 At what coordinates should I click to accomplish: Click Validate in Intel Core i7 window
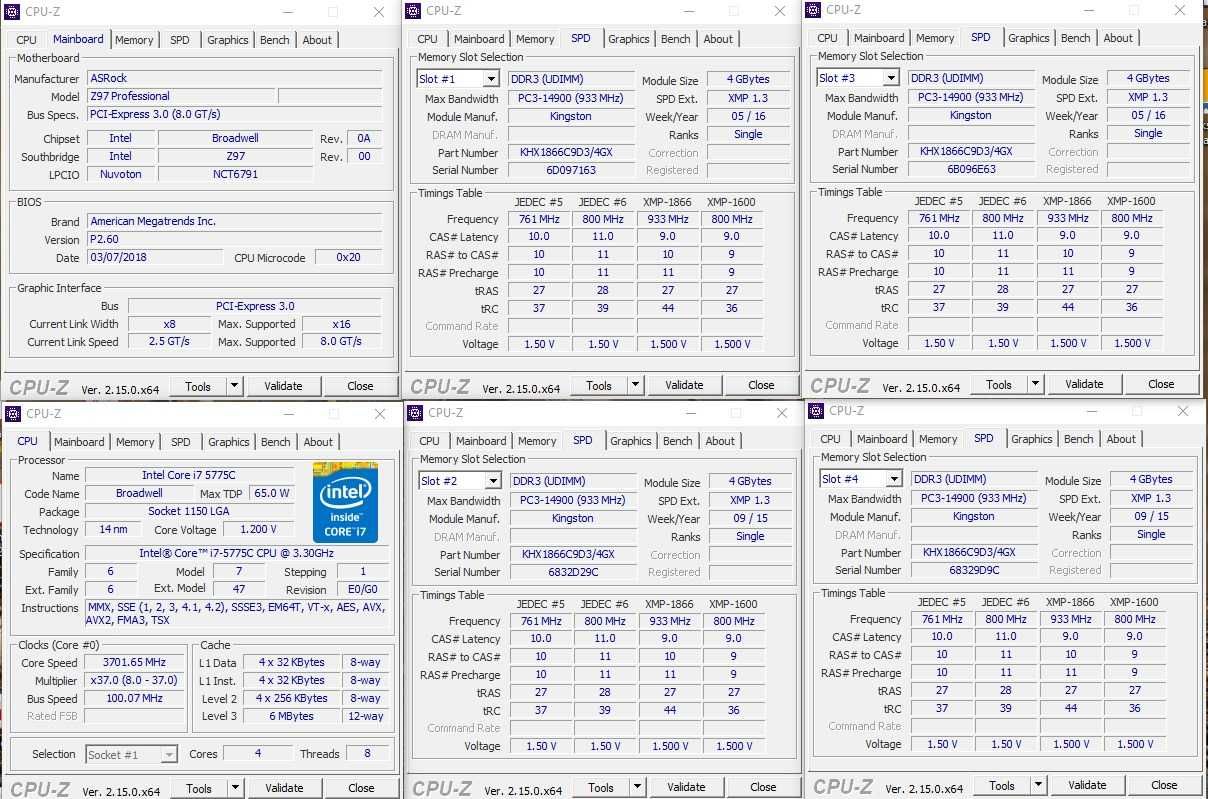tap(284, 788)
